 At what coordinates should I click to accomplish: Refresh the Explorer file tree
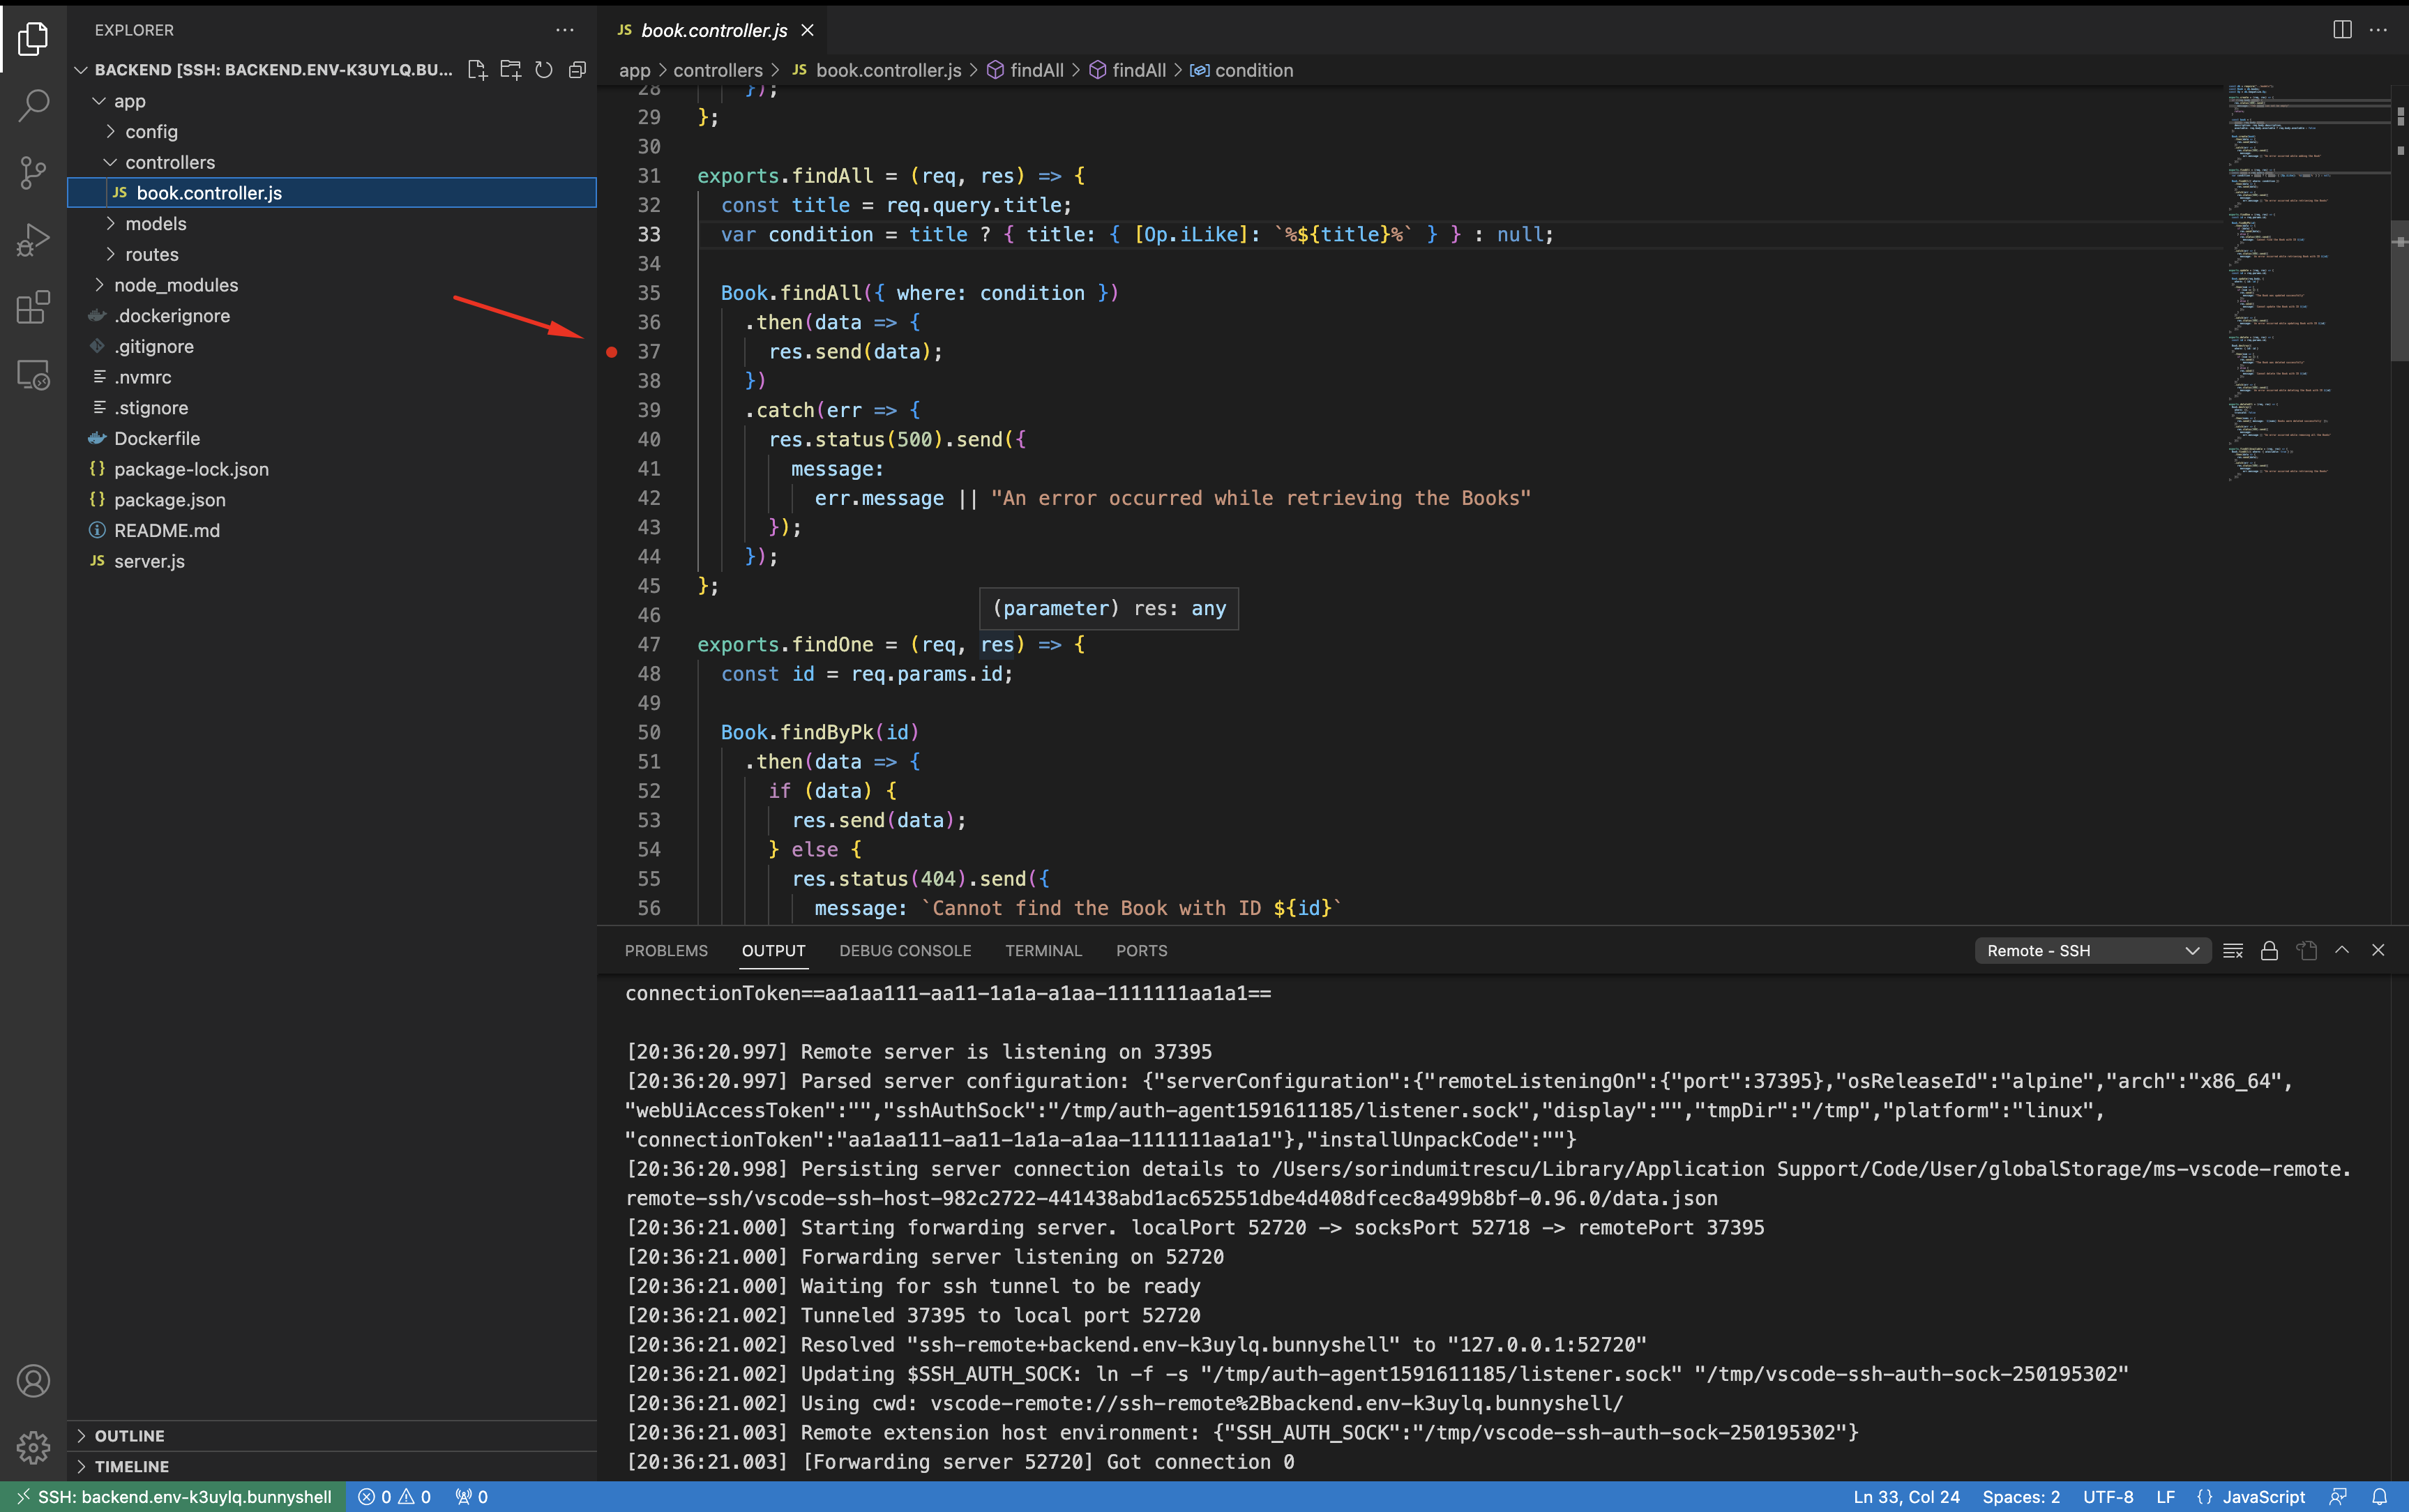[x=544, y=70]
